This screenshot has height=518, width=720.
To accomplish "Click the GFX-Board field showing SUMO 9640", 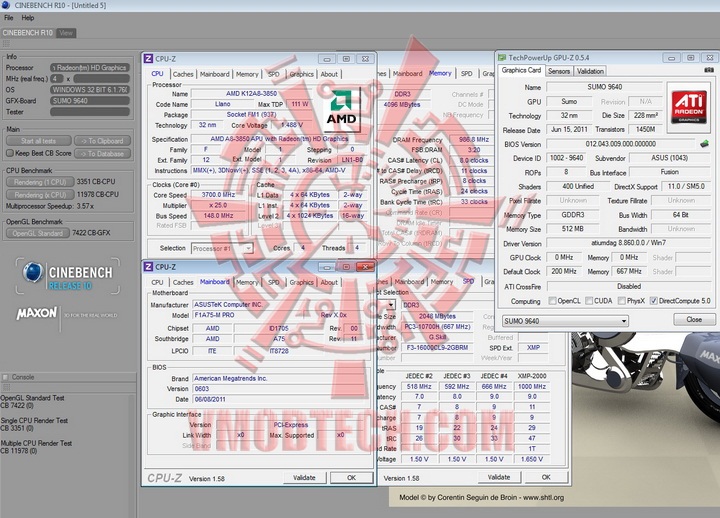I will click(90, 101).
